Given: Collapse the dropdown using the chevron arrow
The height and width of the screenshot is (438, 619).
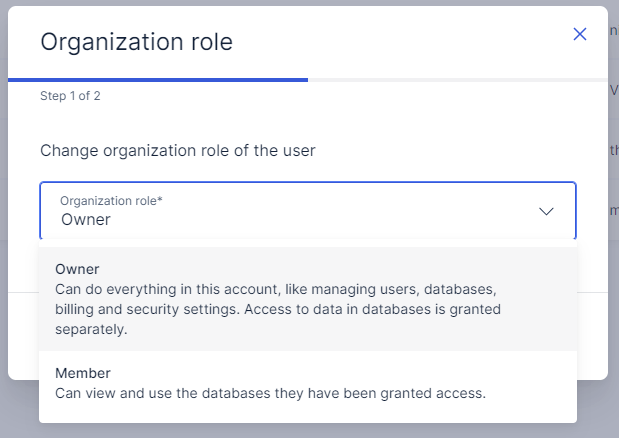Looking at the screenshot, I should [x=546, y=211].
